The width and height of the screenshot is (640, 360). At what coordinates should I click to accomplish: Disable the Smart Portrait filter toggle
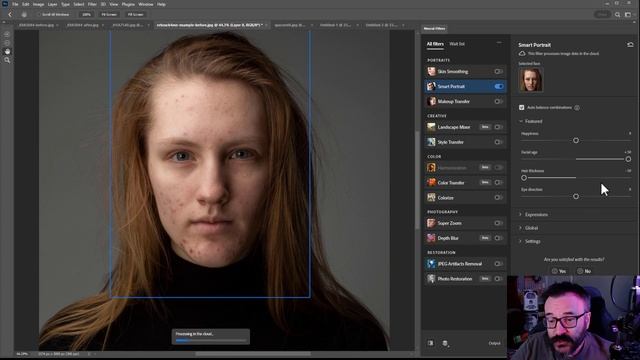pyautogui.click(x=498, y=87)
